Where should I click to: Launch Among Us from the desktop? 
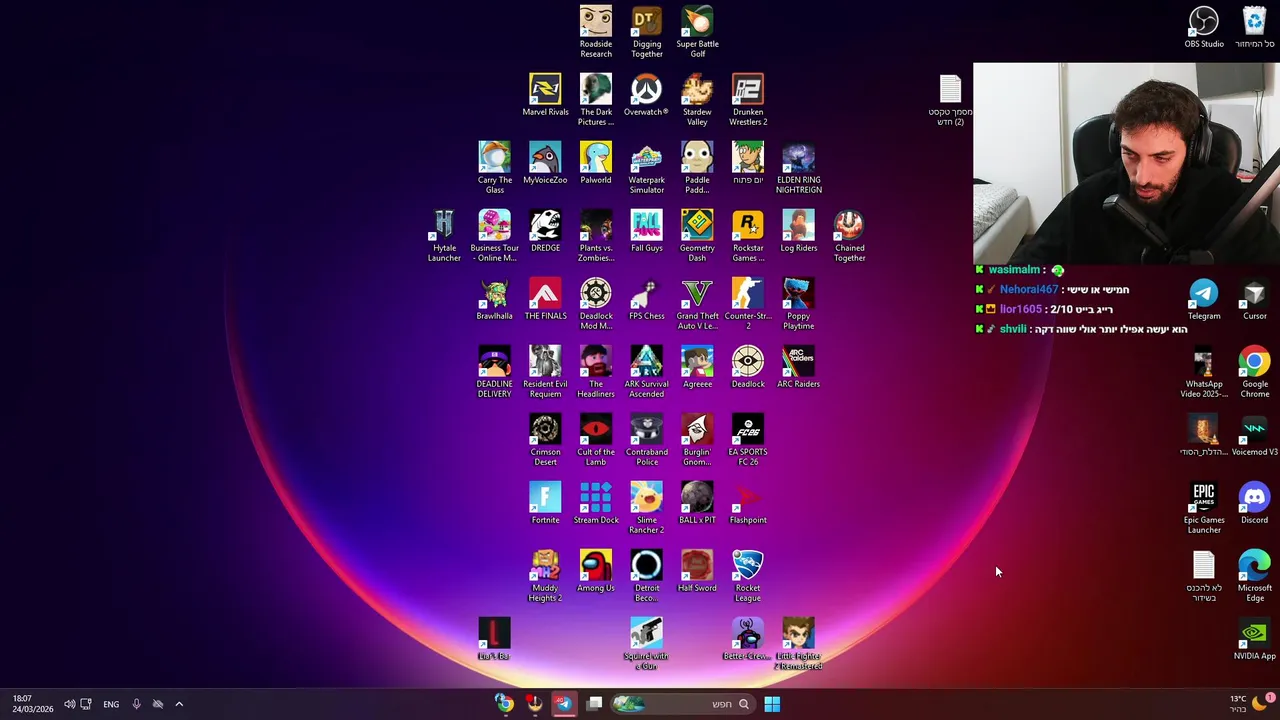[596, 571]
